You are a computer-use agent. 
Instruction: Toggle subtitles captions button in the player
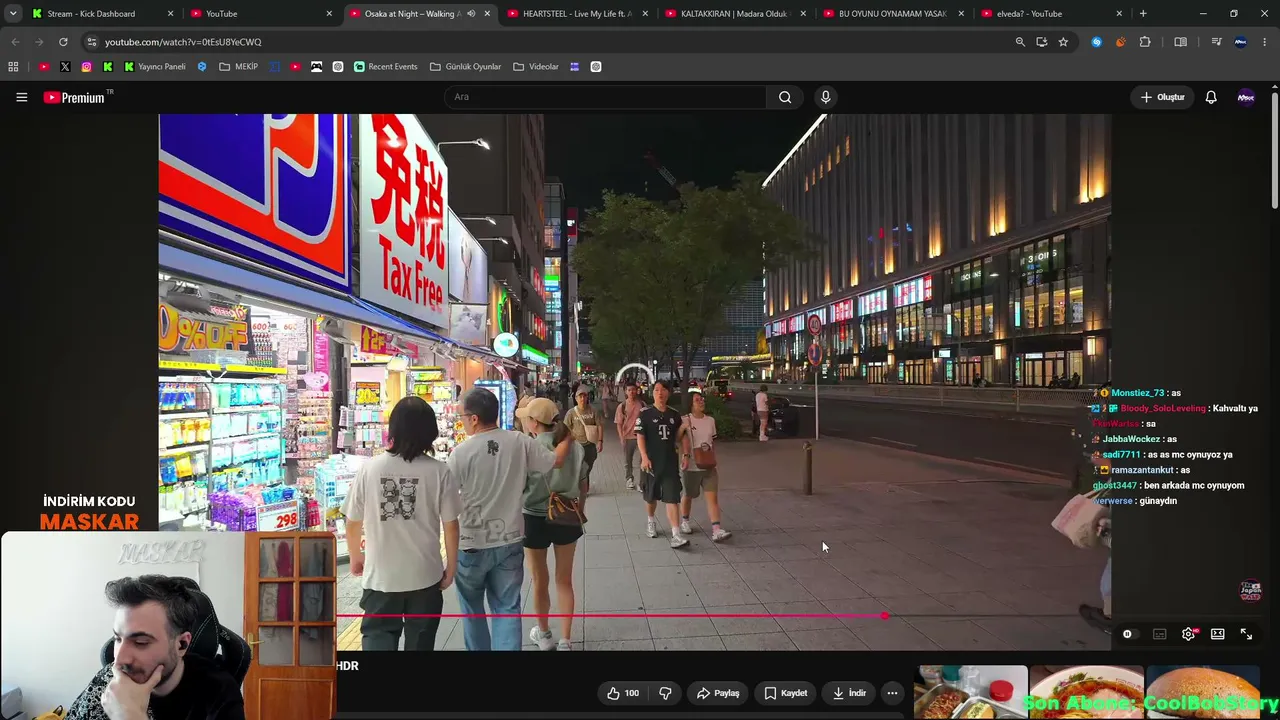[1159, 634]
